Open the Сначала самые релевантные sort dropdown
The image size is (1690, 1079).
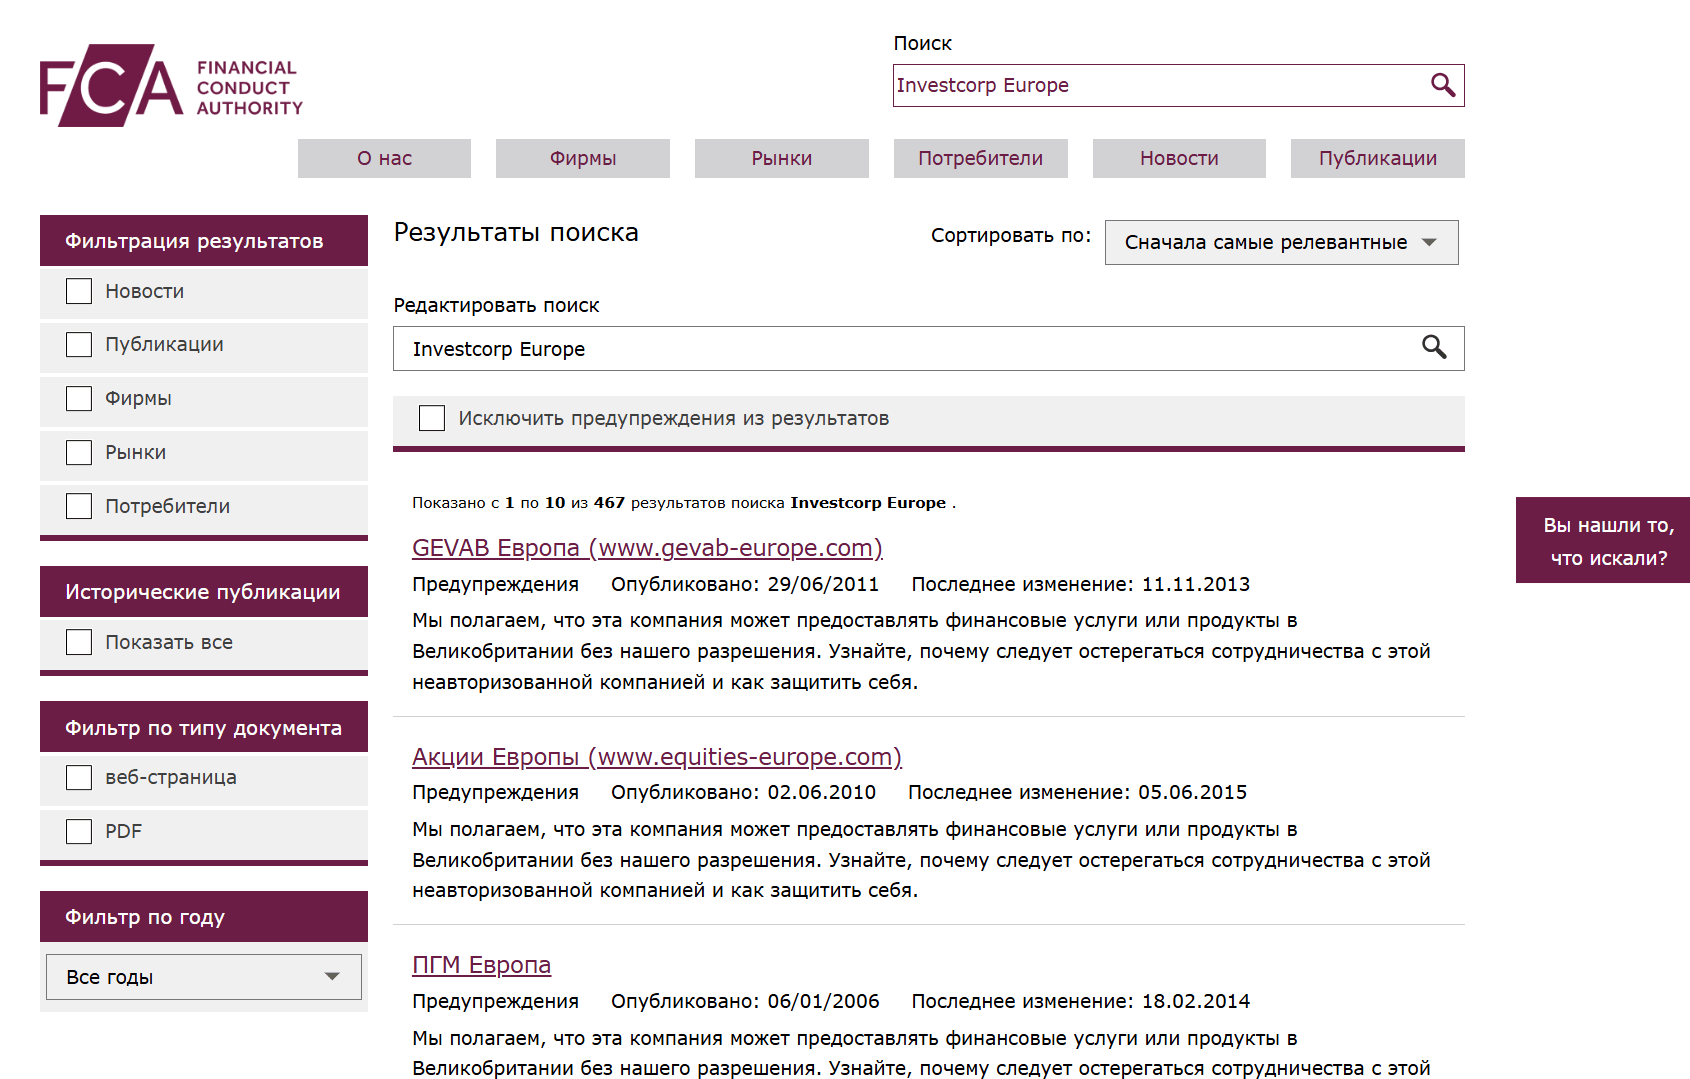point(1281,242)
